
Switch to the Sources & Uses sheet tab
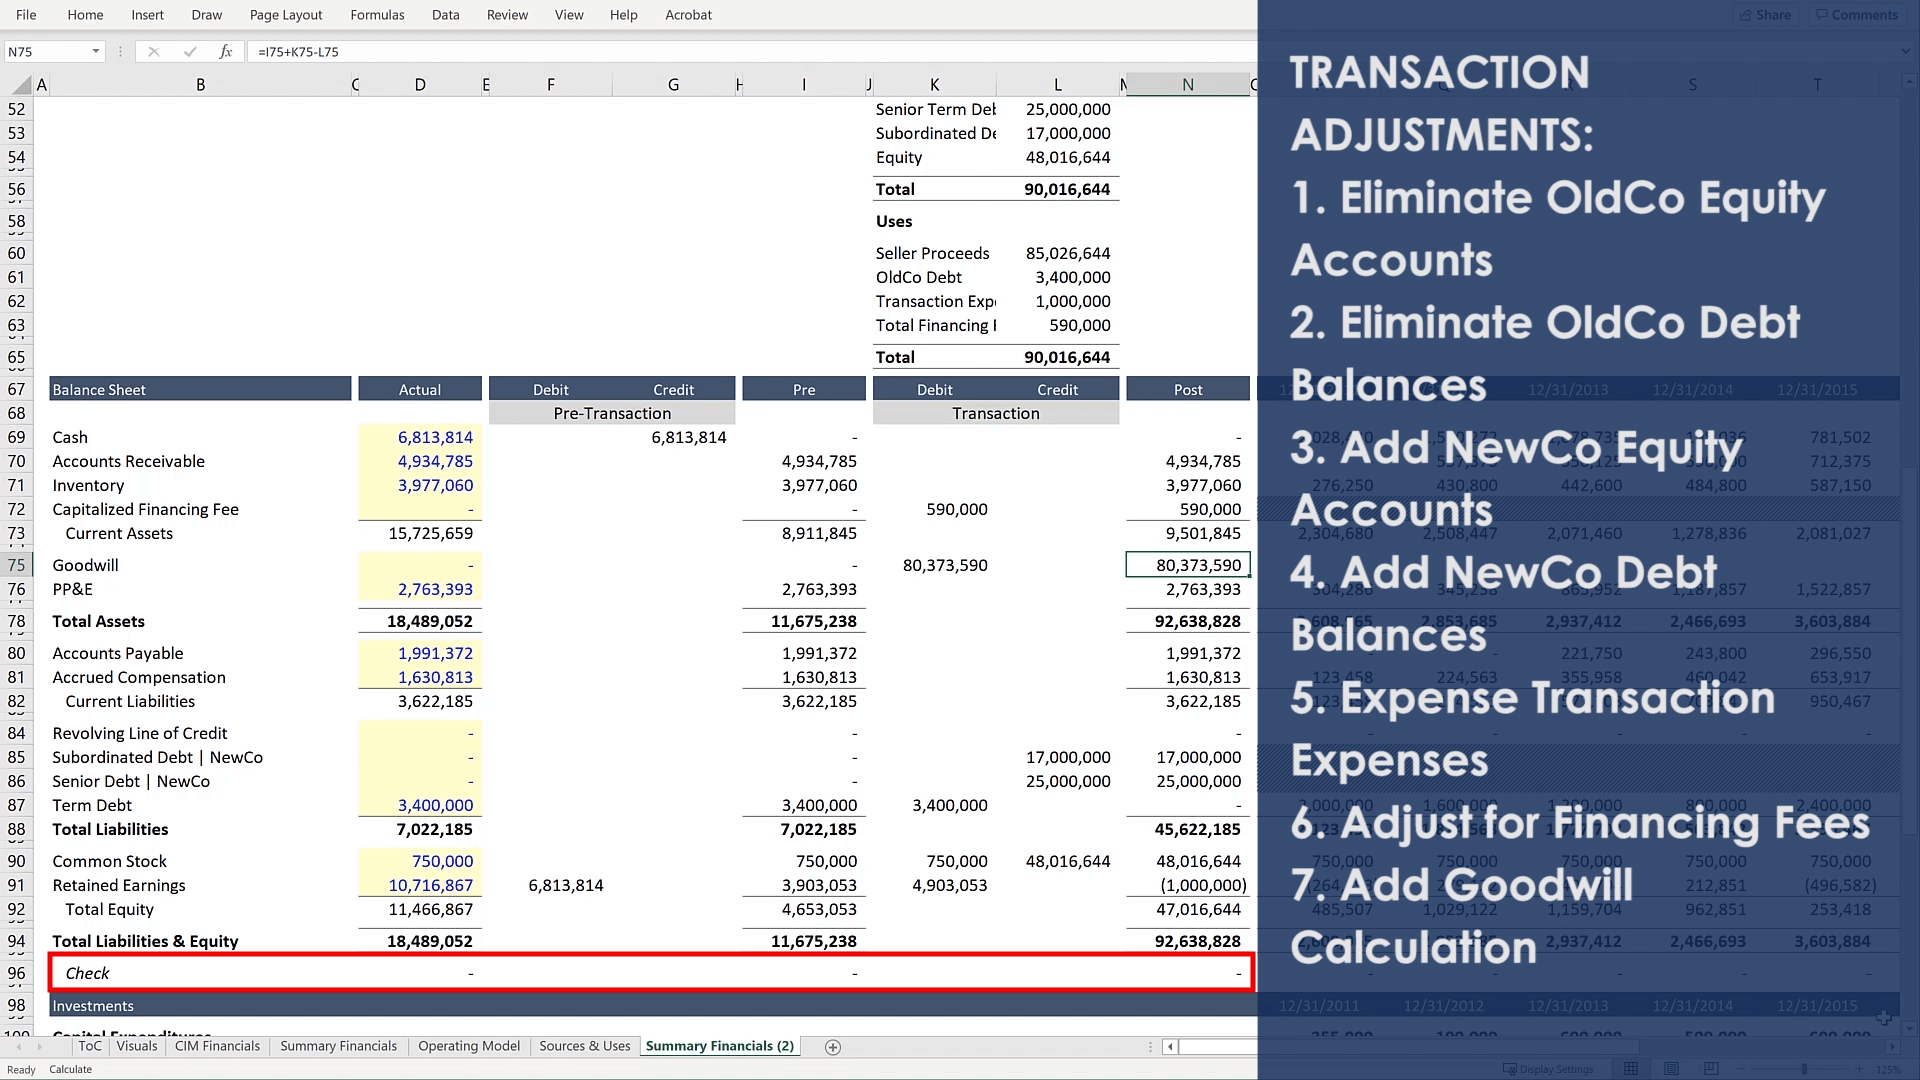tap(585, 1047)
